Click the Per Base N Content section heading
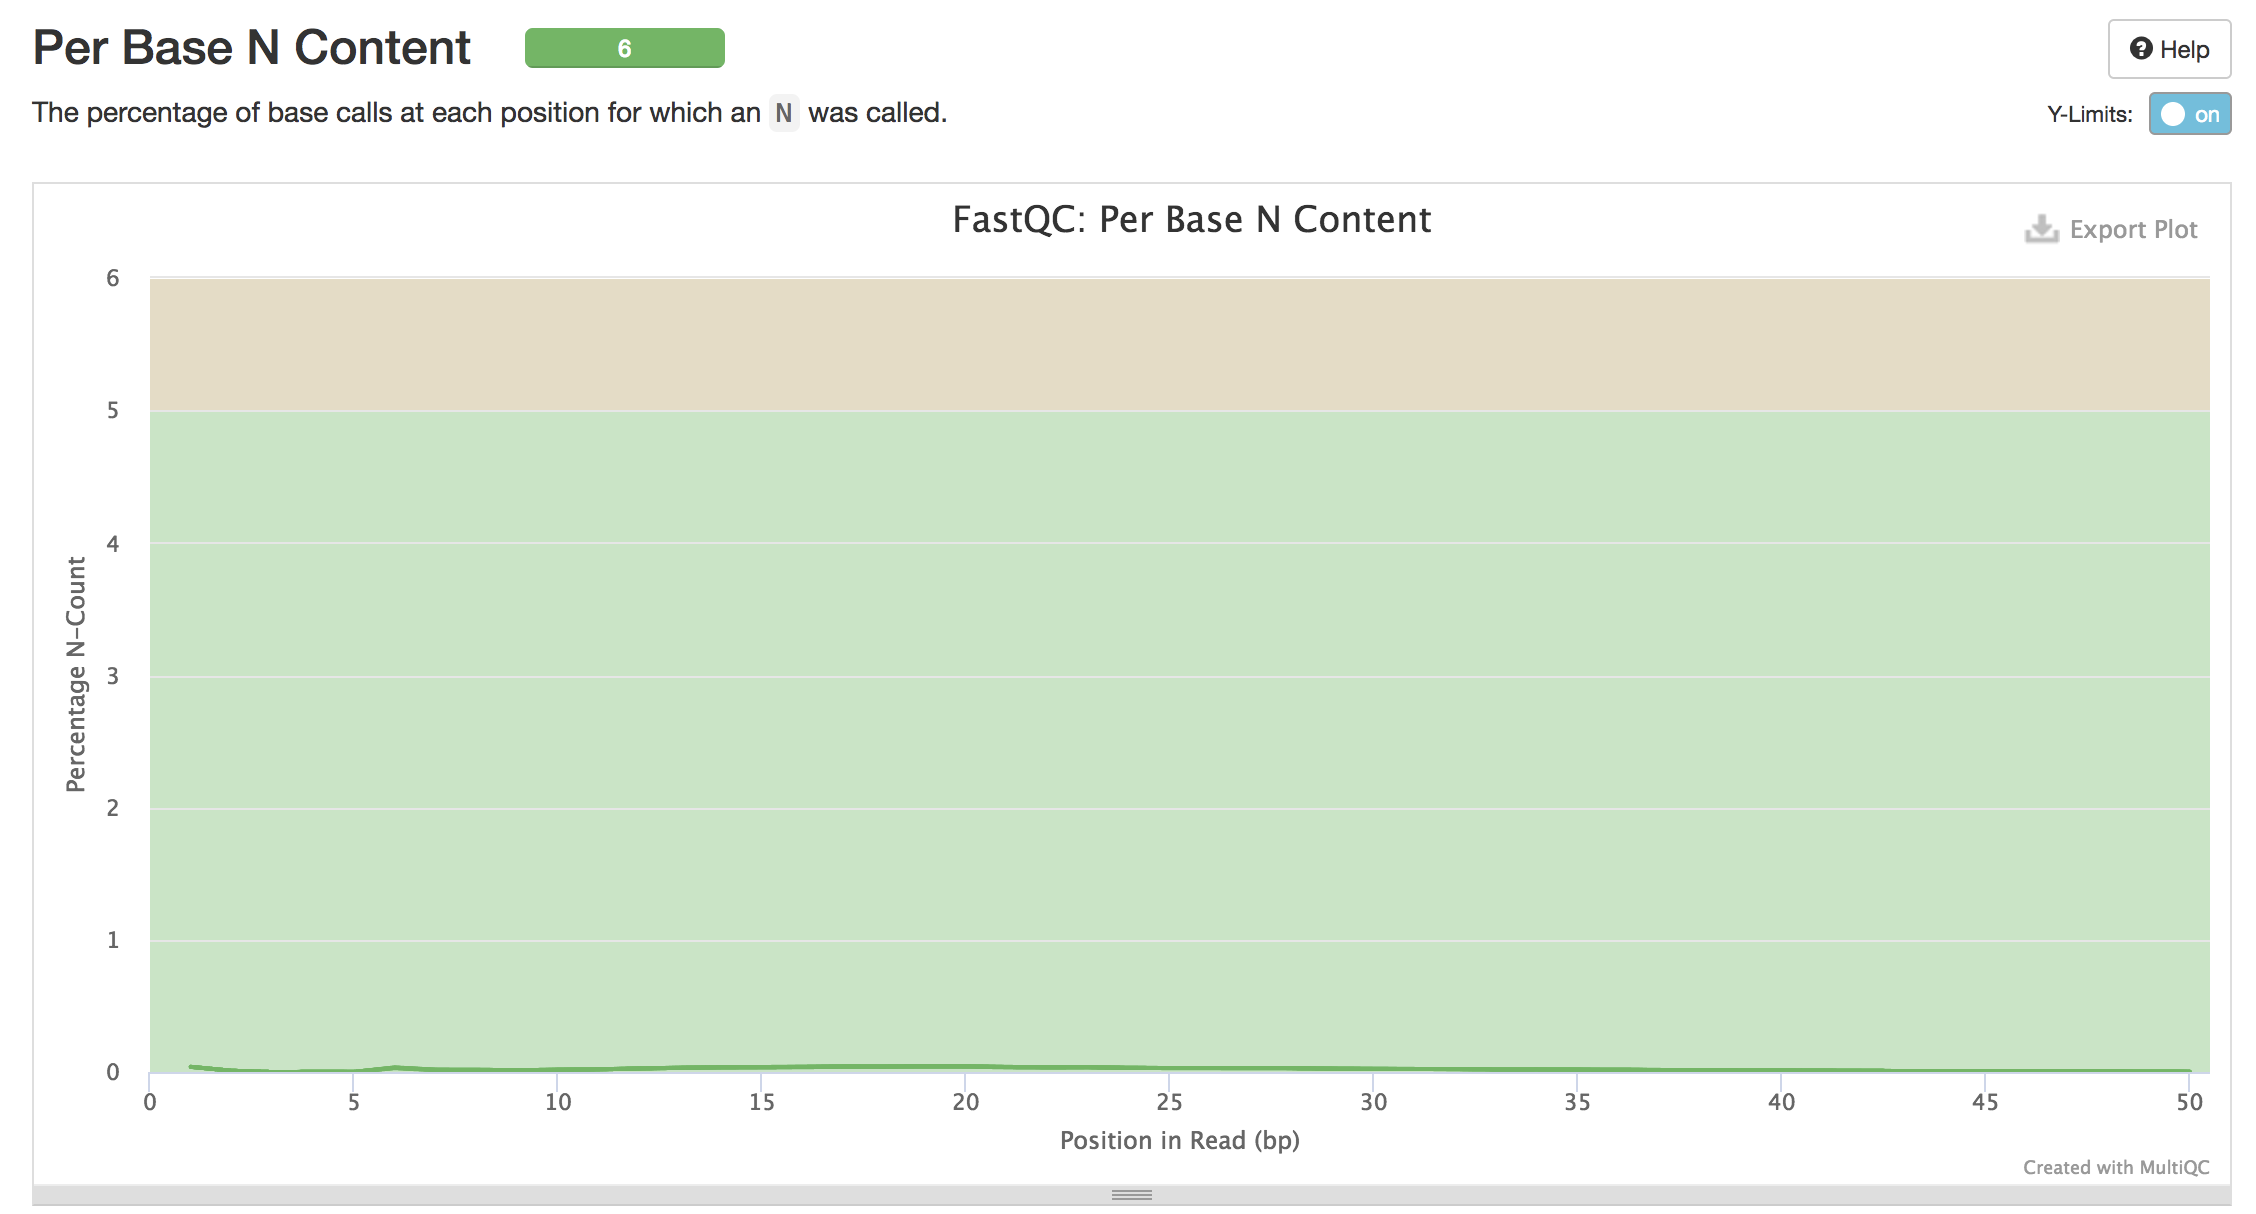The height and width of the screenshot is (1214, 2256). point(251,48)
